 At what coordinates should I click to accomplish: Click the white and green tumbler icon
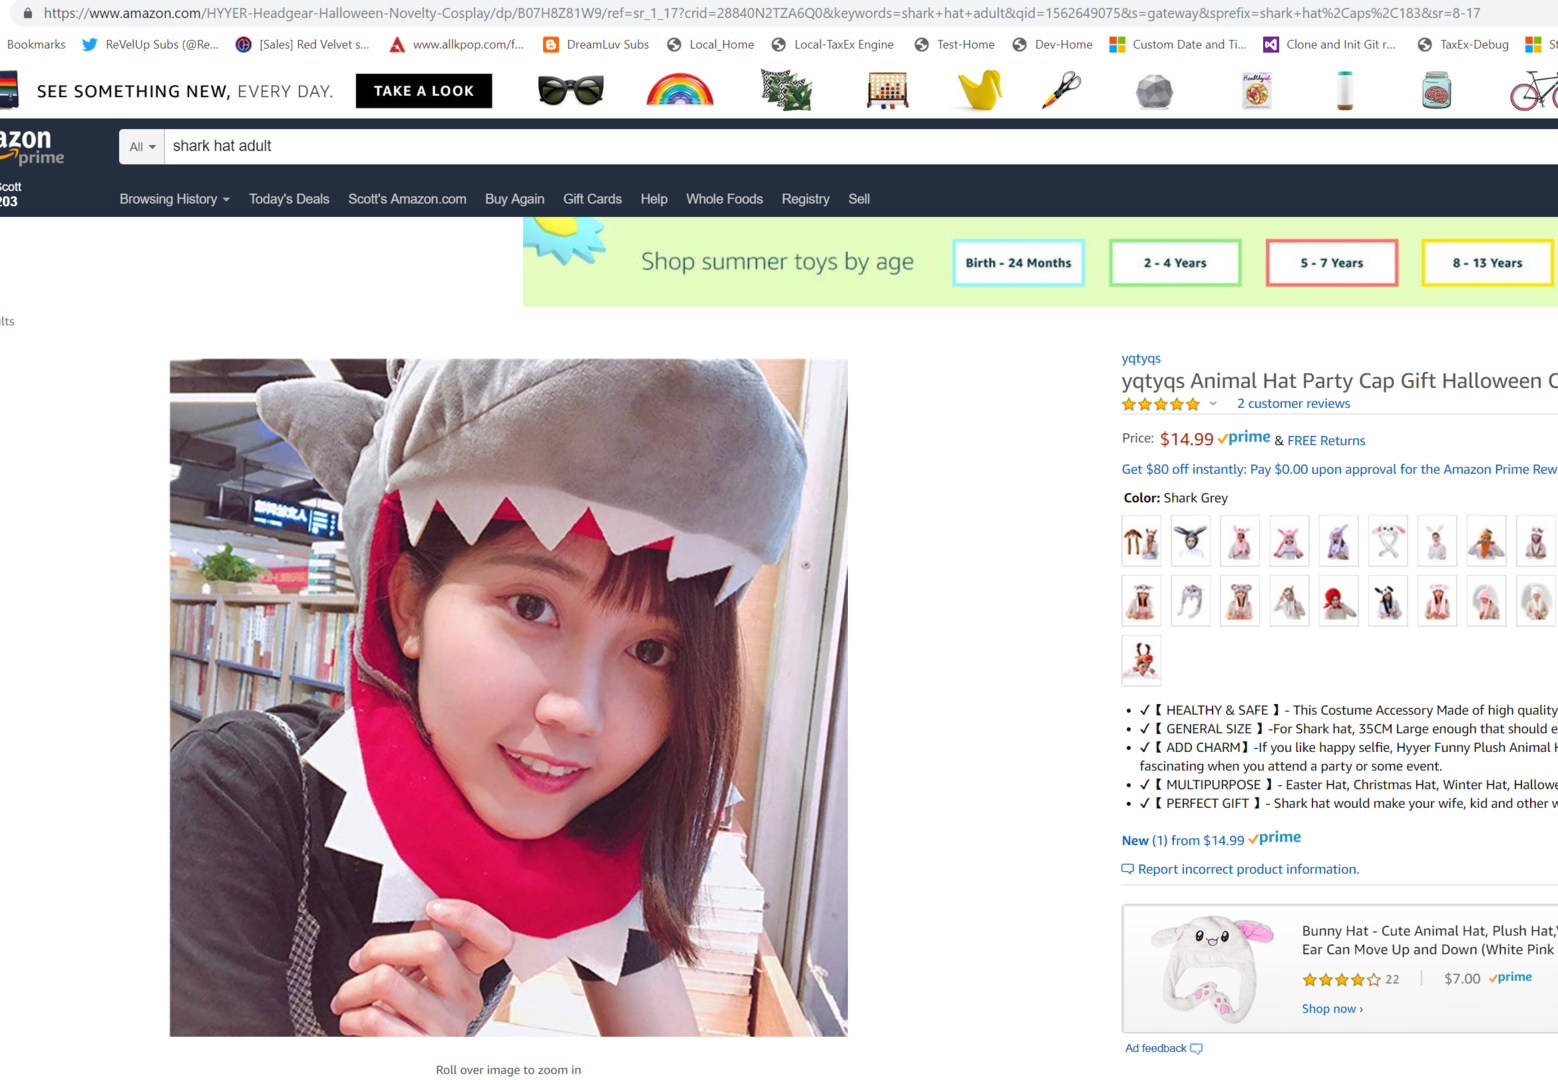(x=1345, y=90)
